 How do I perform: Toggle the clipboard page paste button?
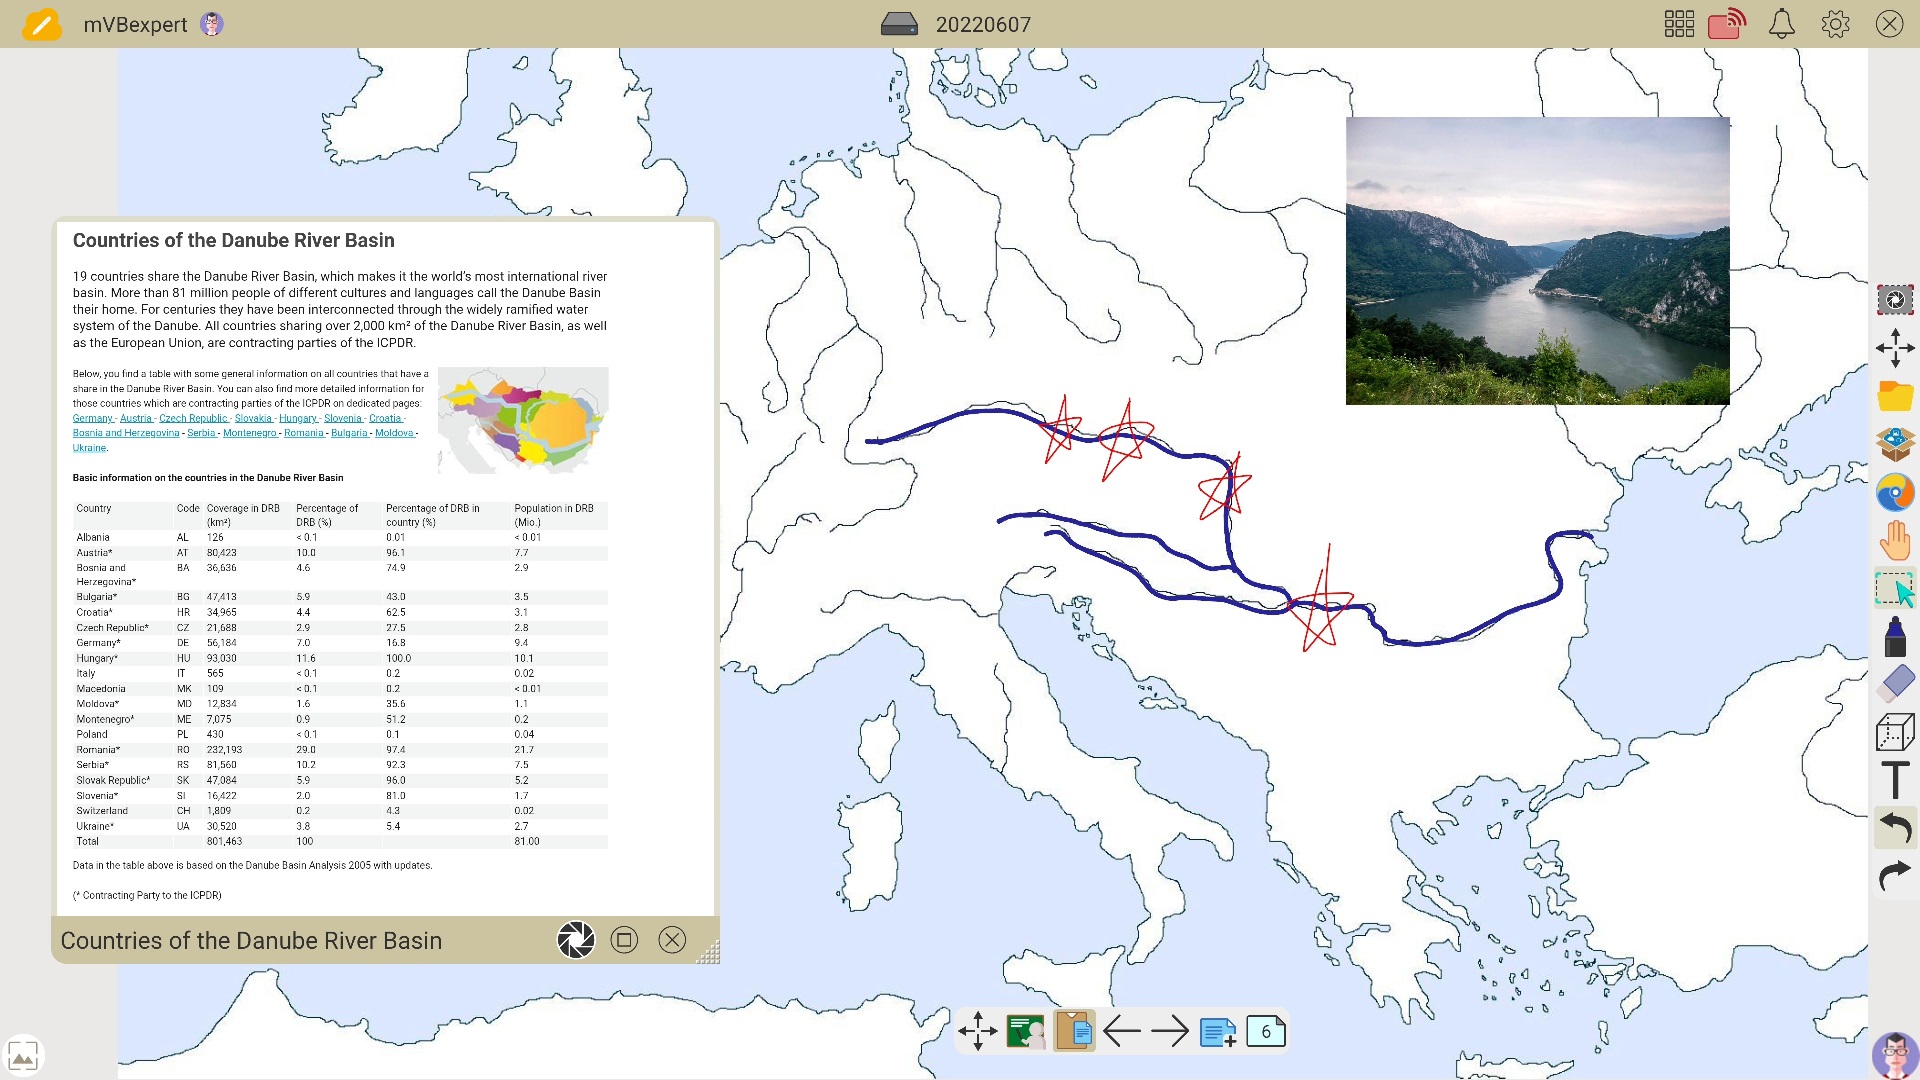point(1074,1031)
